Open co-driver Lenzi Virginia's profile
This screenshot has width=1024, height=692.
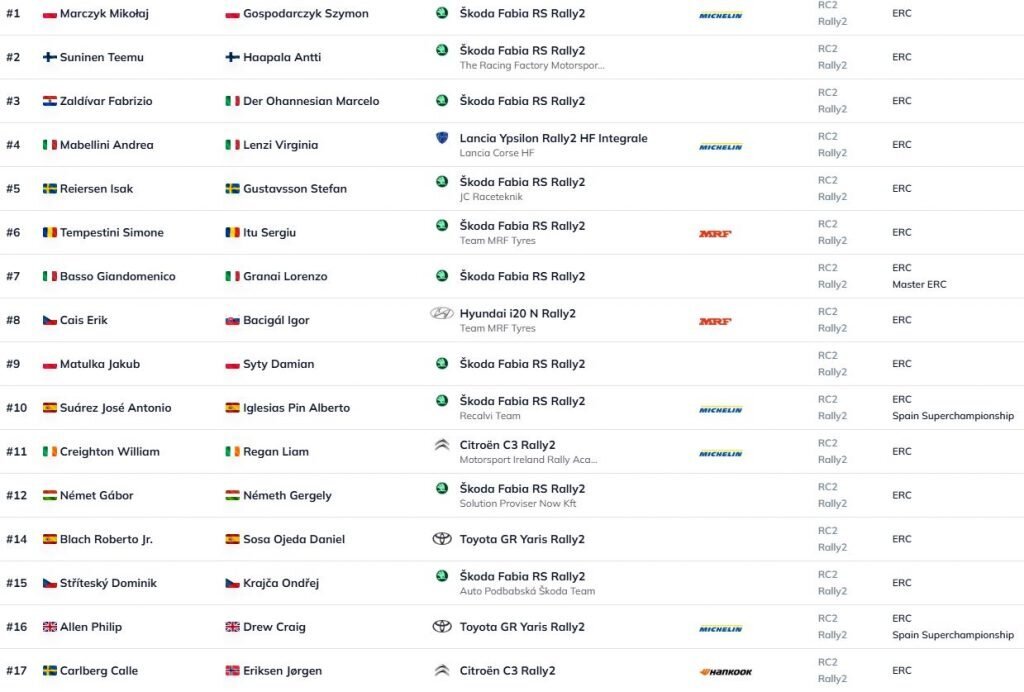[280, 145]
